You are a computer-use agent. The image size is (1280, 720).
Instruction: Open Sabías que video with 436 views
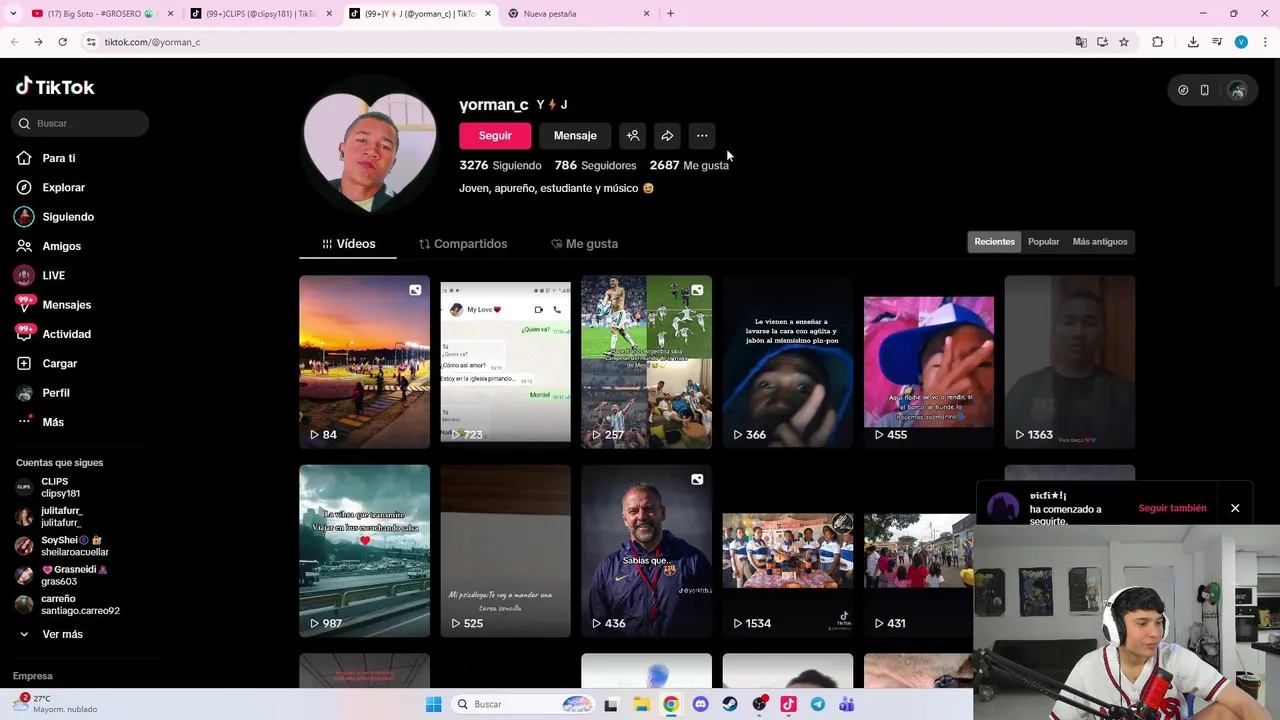pos(646,551)
